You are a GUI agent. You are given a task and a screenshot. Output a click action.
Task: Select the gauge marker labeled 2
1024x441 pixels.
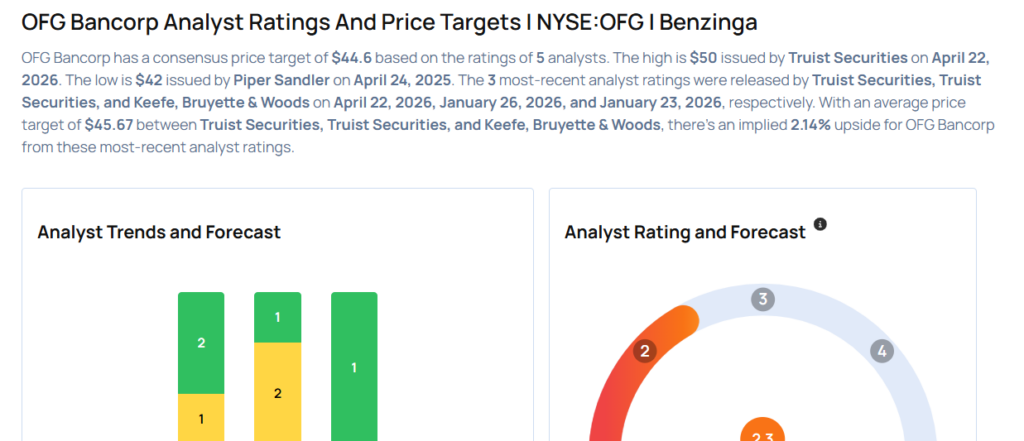646,351
